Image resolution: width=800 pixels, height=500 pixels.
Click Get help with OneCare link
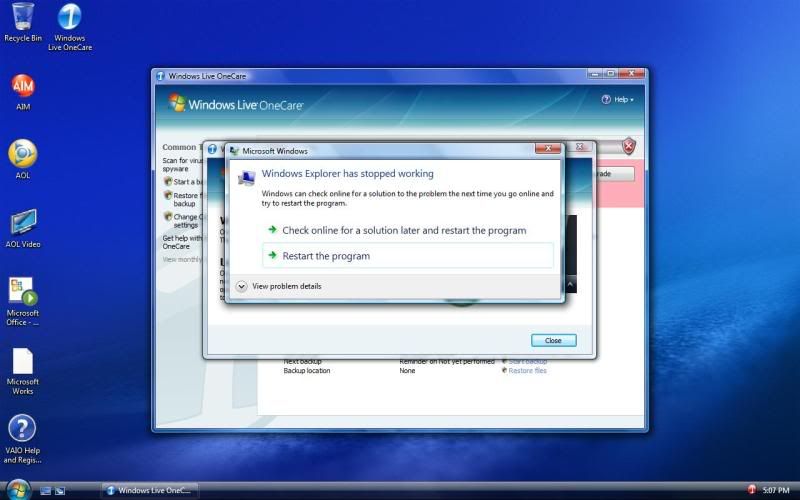click(x=182, y=242)
